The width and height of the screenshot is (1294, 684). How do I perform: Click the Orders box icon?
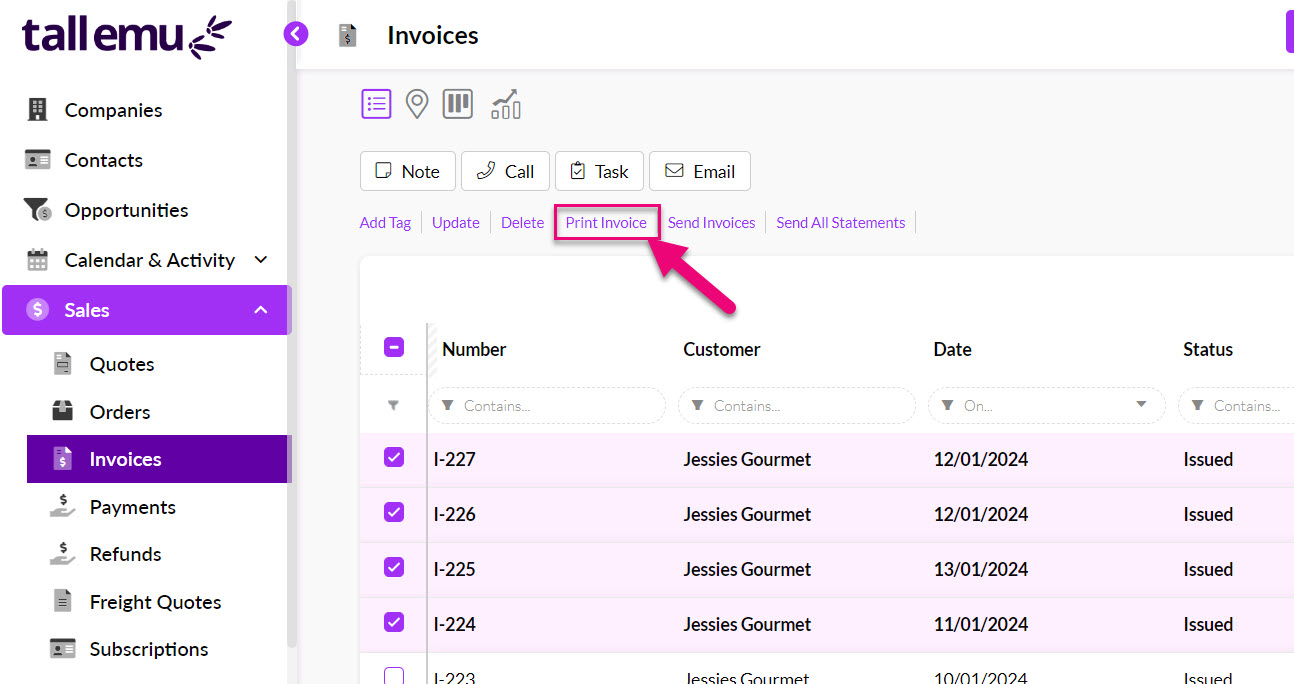click(62, 411)
